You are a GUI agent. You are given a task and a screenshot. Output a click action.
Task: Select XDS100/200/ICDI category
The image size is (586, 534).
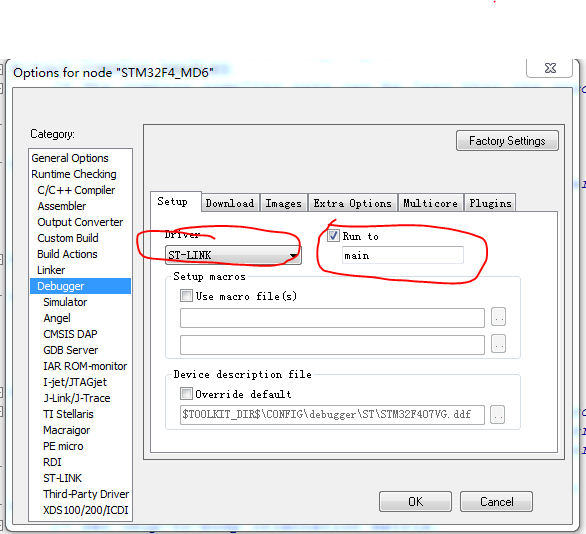[x=86, y=510]
